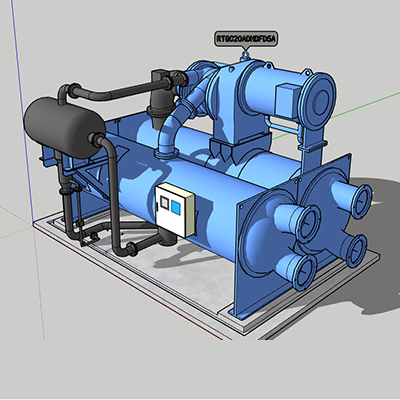The height and width of the screenshot is (400, 400).
Task: Click the dark square display on control panel
Action: tap(164, 202)
